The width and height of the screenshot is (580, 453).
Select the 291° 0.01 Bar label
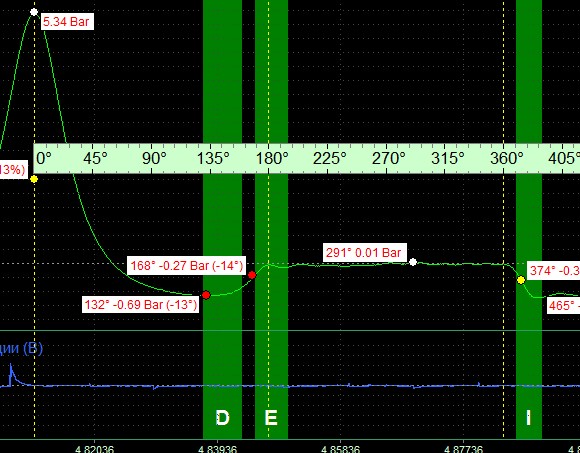(x=365, y=253)
